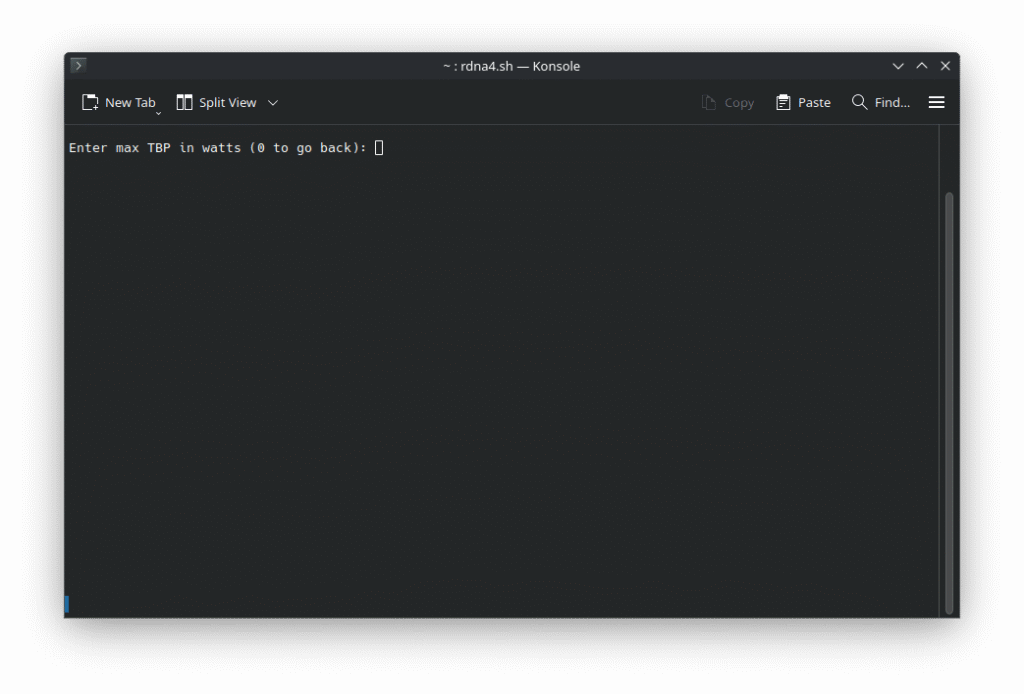Open search via the Find... label
1024x694 pixels.
892,103
